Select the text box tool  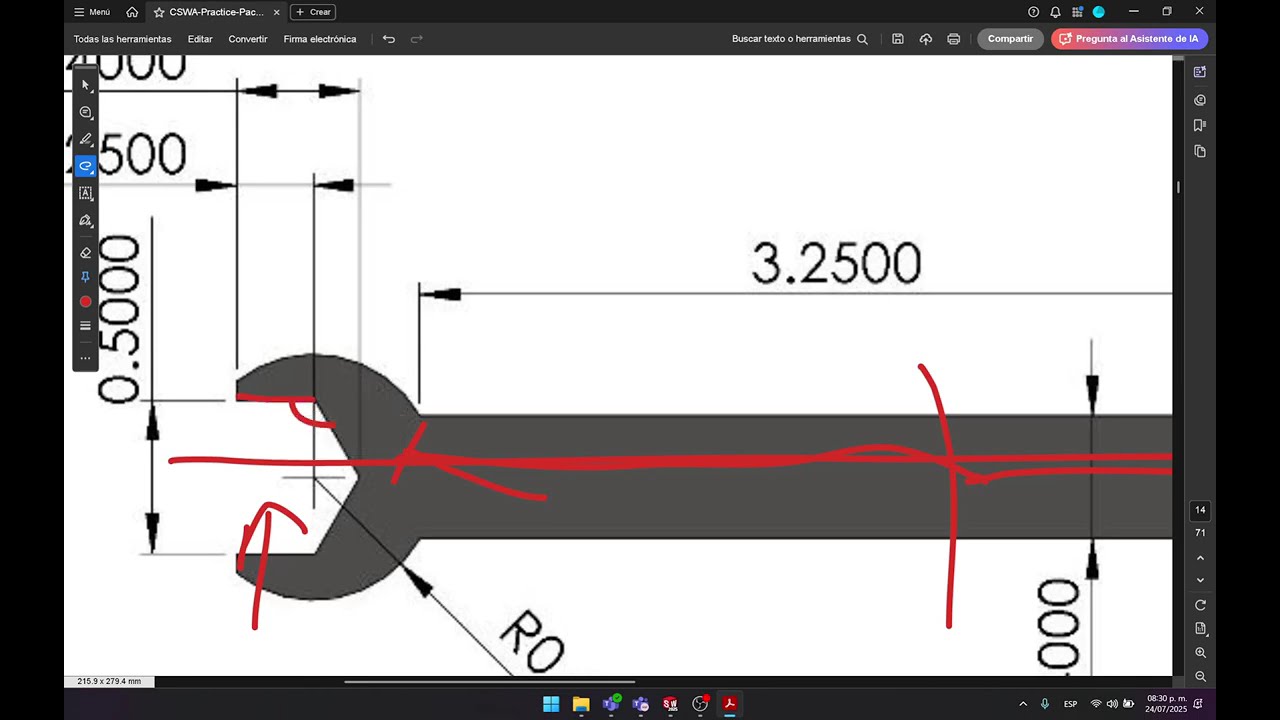click(x=85, y=193)
